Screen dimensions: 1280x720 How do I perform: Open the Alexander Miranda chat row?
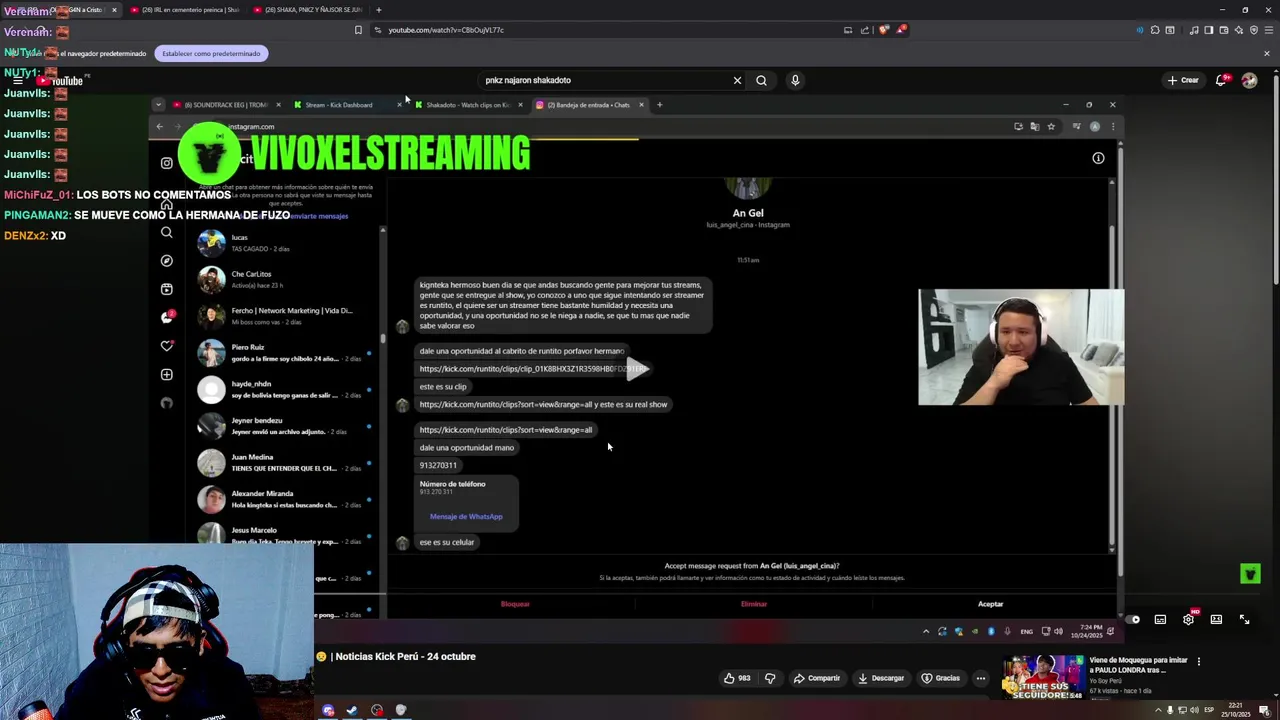[x=283, y=499]
